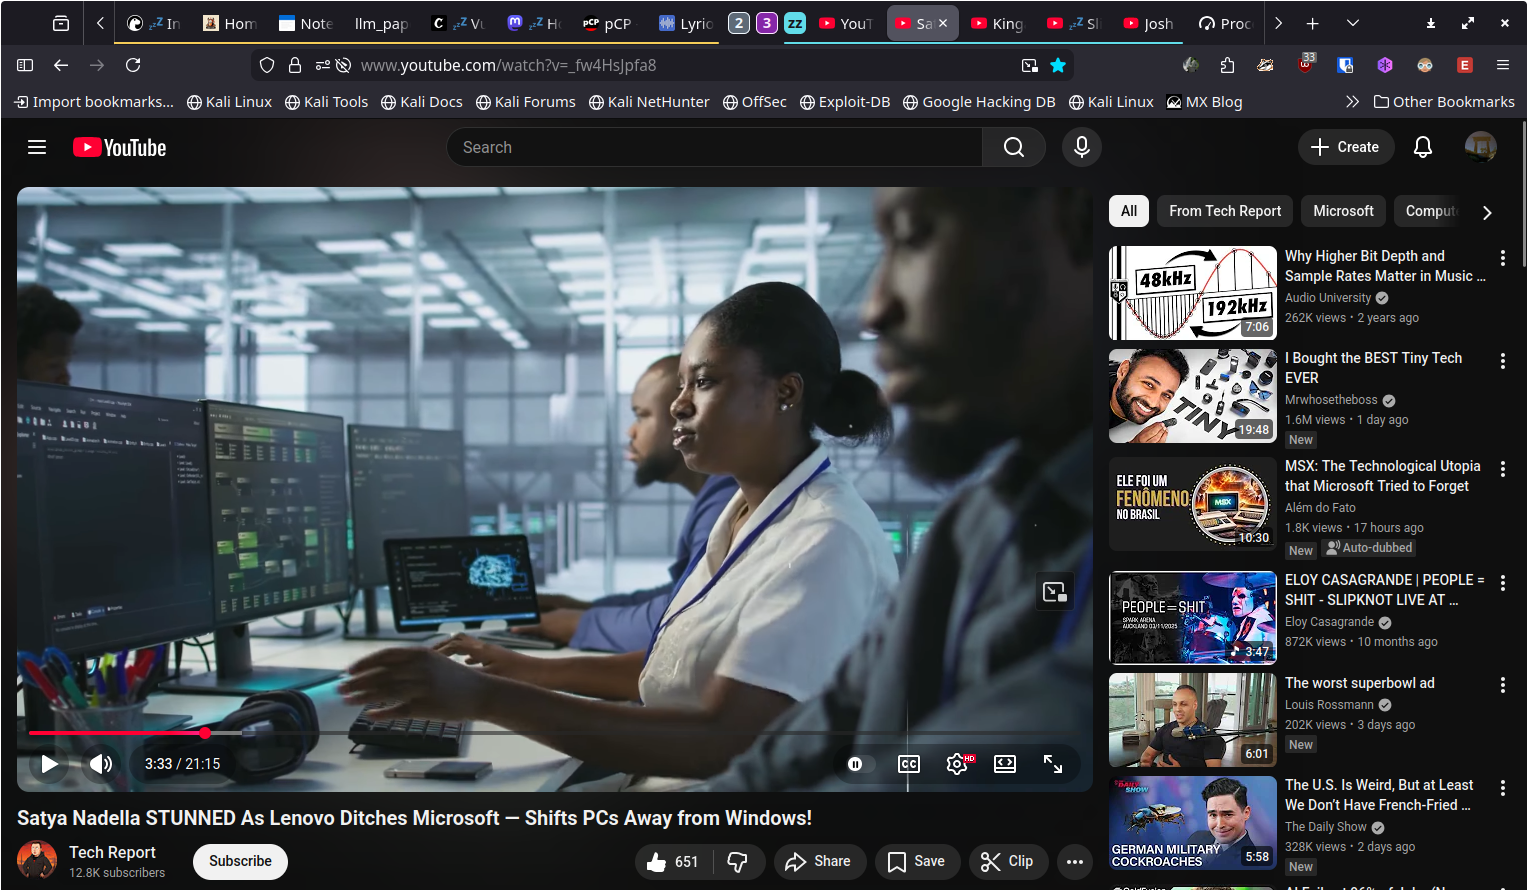The height and width of the screenshot is (891, 1528).
Task: Mute the video volume
Action: click(101, 764)
